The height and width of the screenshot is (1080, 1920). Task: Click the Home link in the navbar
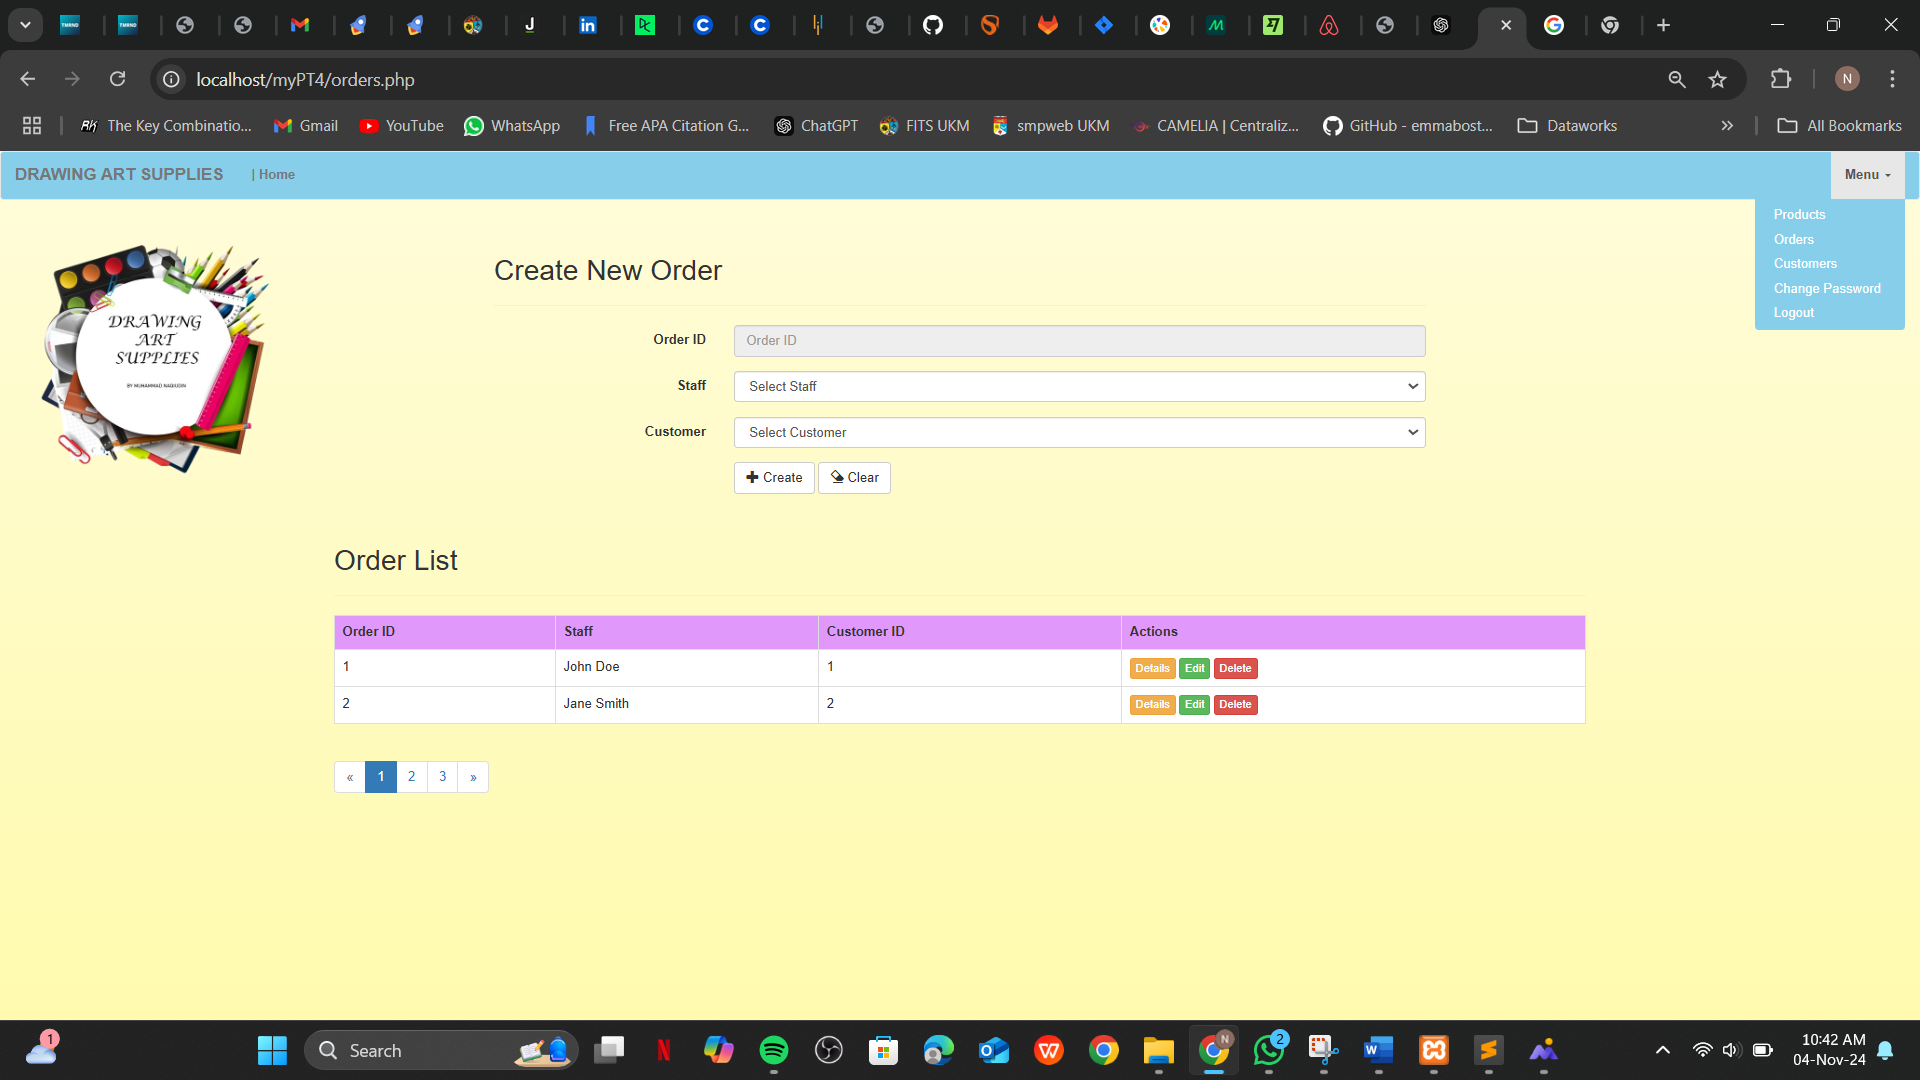pos(276,174)
